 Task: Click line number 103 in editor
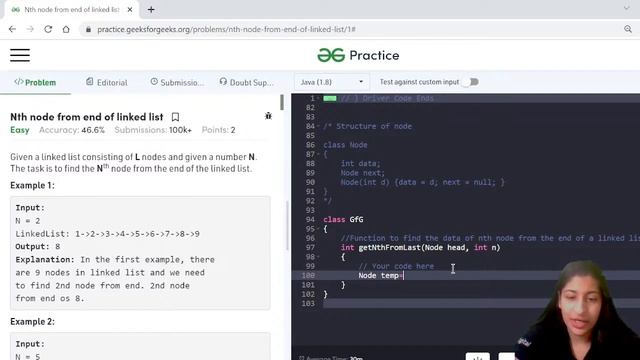tap(308, 303)
